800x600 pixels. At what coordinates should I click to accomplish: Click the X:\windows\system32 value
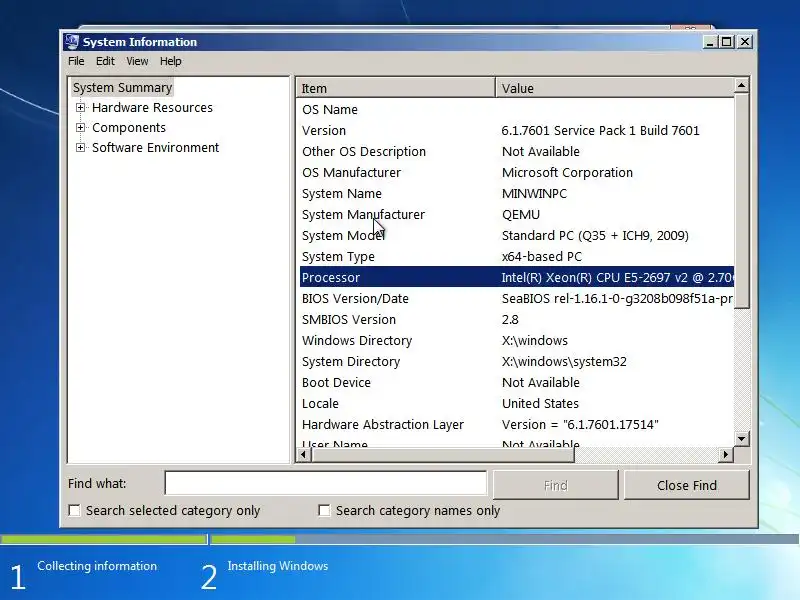click(564, 362)
